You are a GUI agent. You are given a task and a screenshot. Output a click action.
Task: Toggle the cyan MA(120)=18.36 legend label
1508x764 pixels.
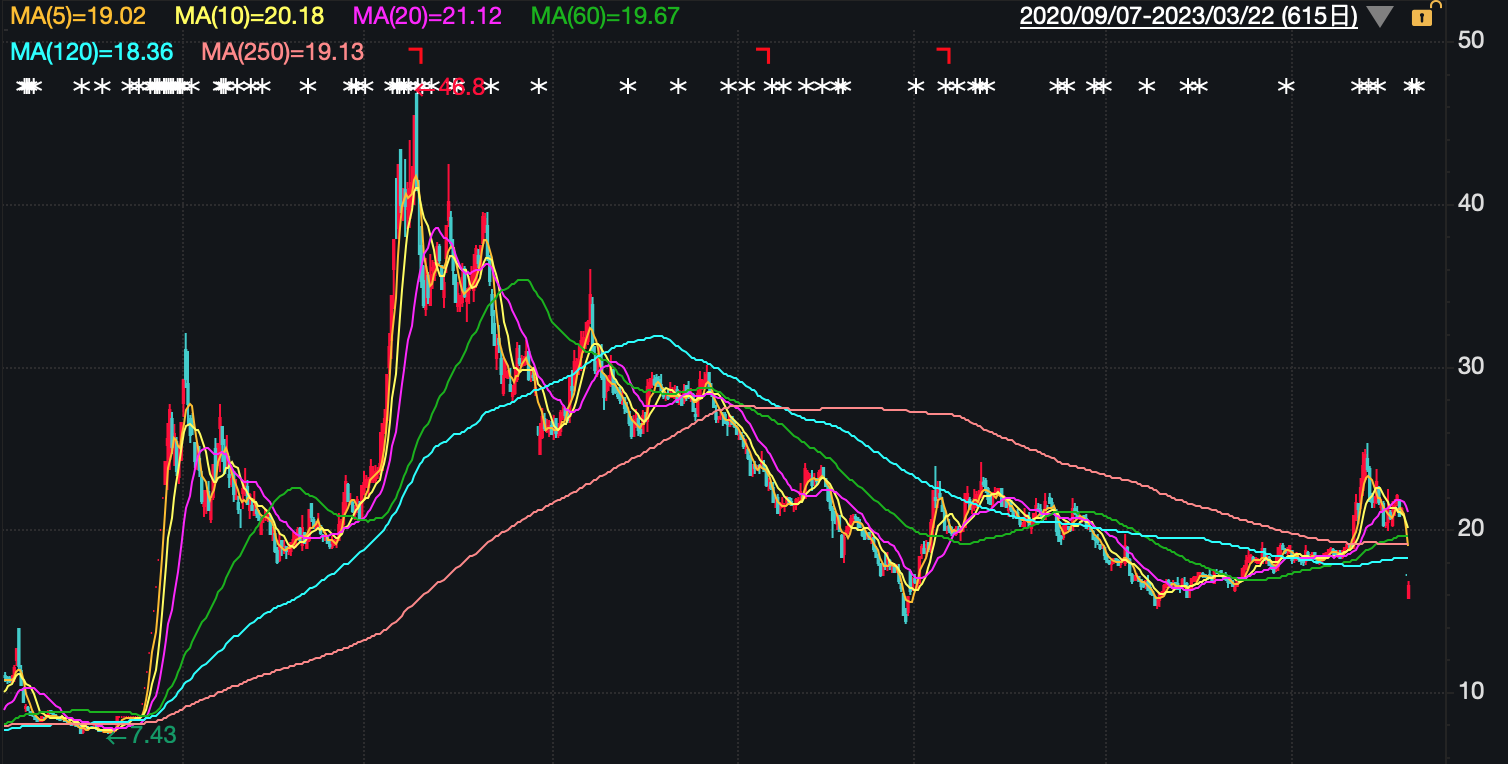91,51
